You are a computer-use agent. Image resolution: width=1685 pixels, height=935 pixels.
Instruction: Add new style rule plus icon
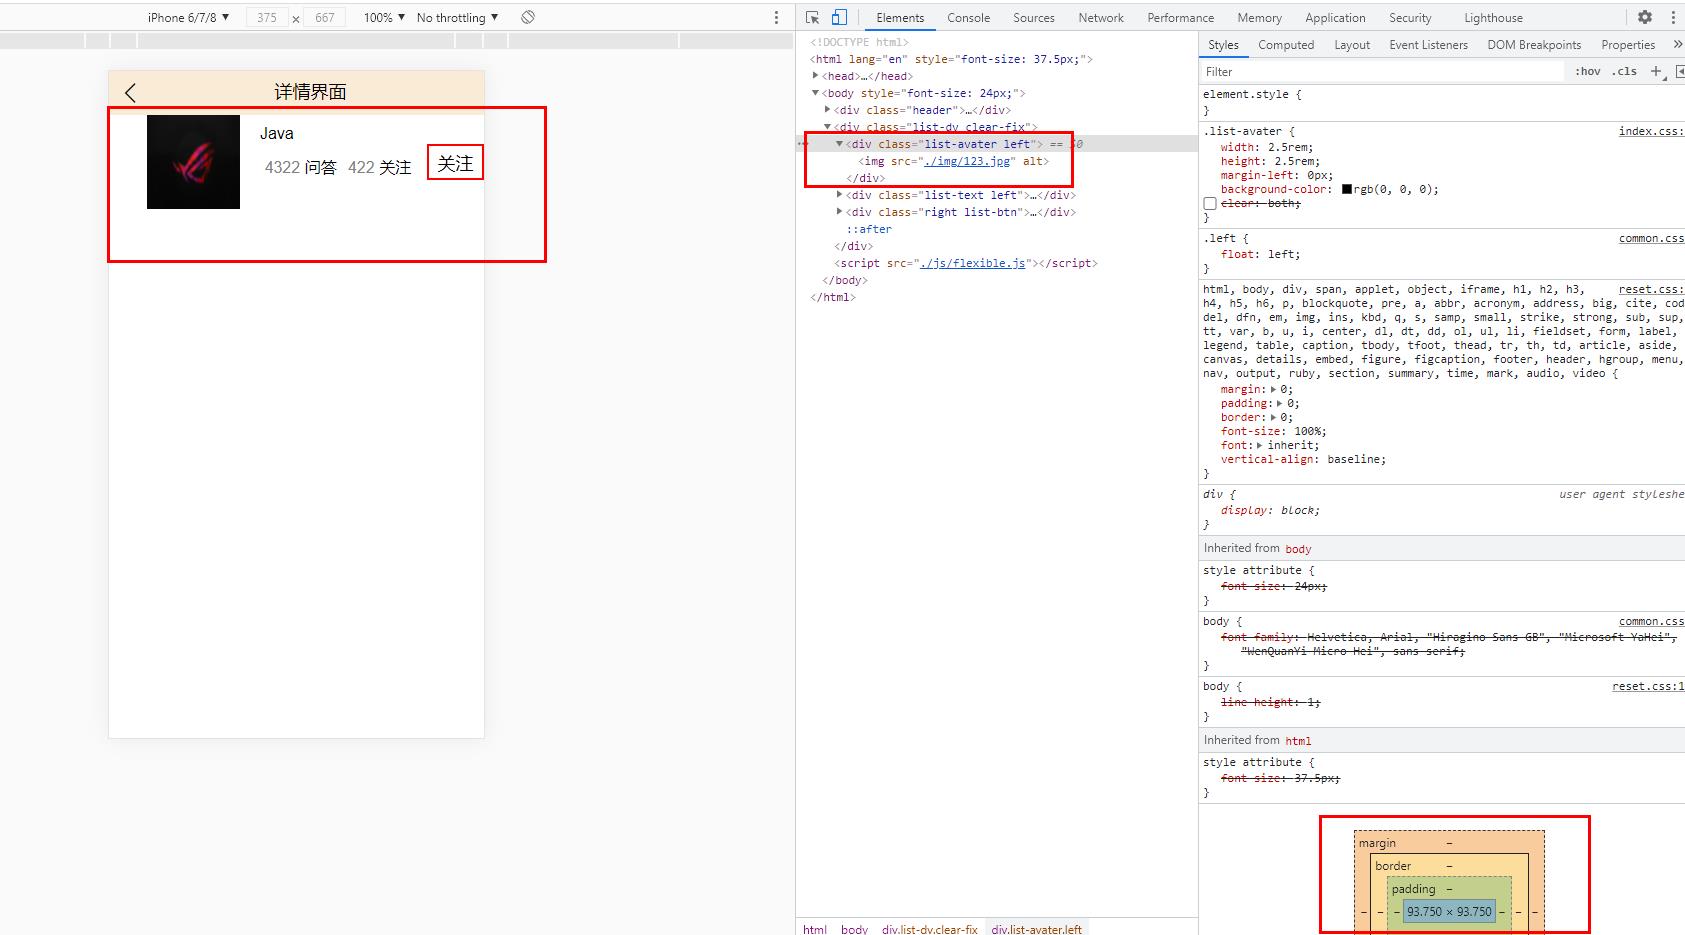pos(1656,71)
